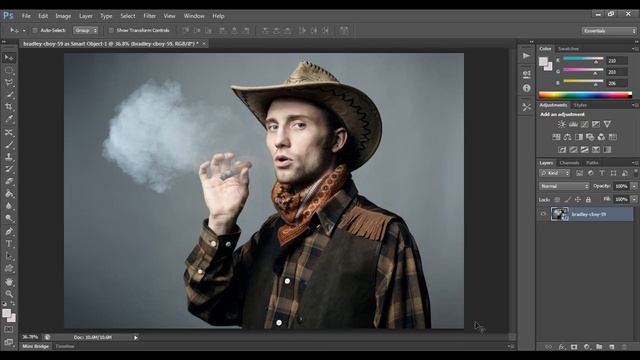Click the Add layer style fx icon

coord(562,347)
